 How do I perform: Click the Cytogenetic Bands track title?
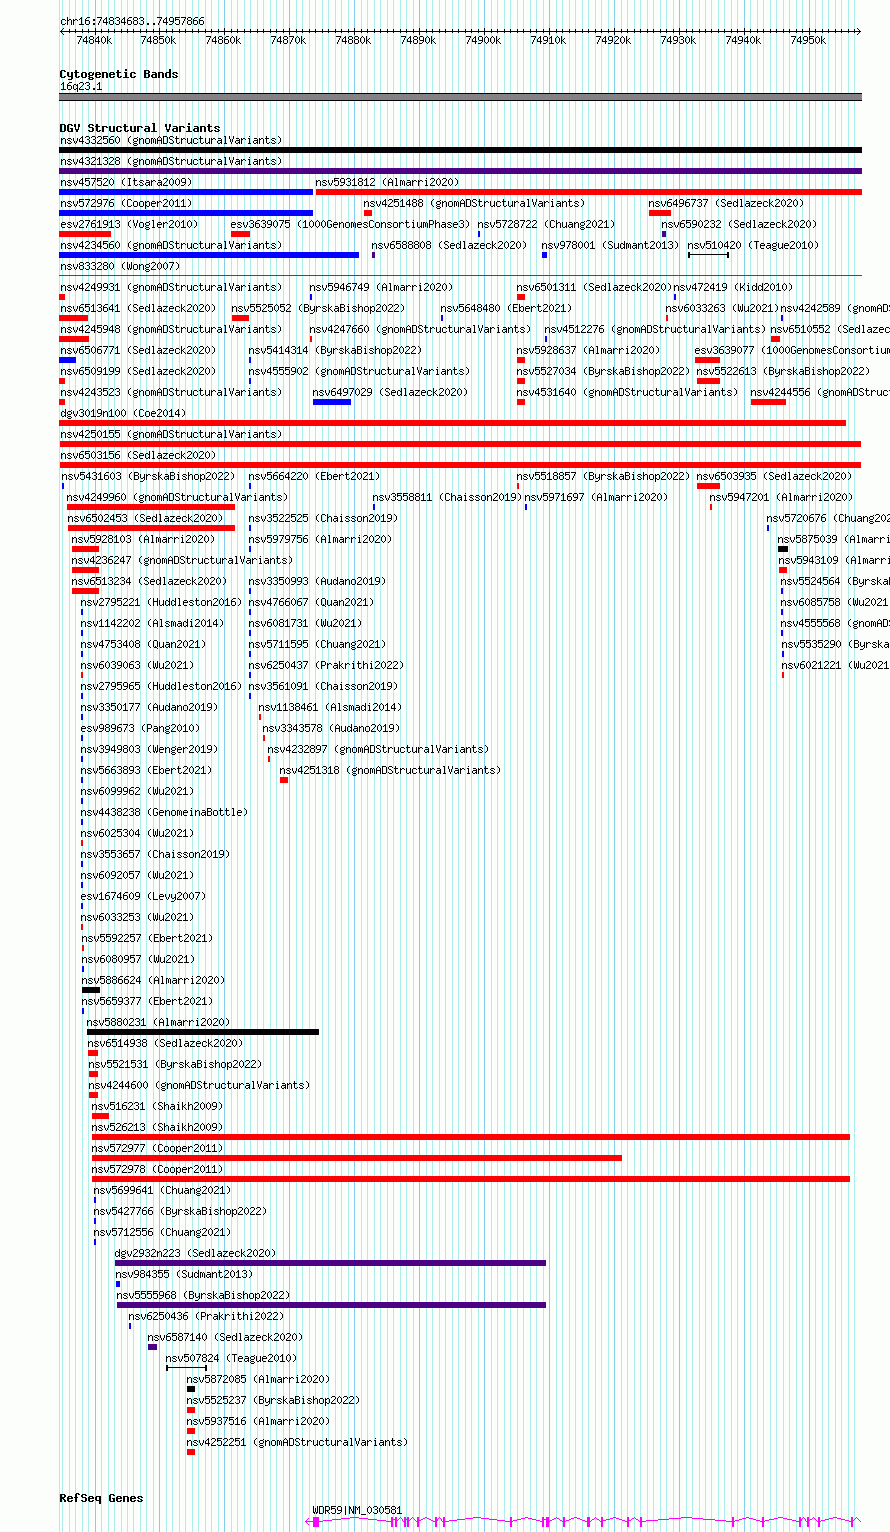pyautogui.click(x=119, y=74)
